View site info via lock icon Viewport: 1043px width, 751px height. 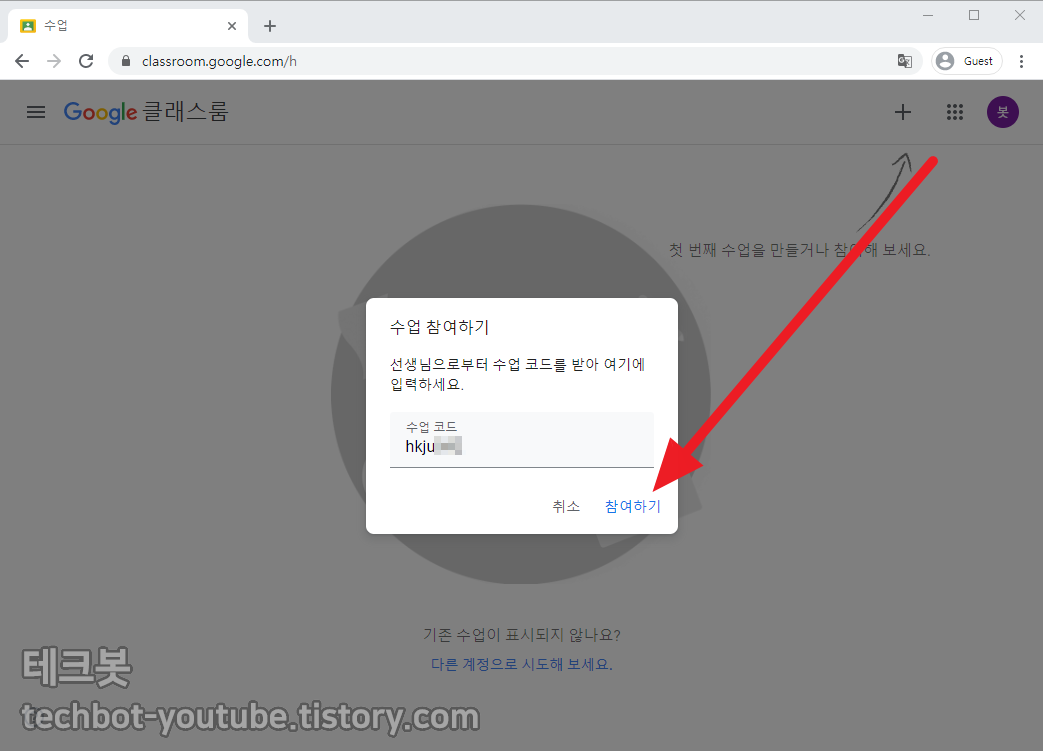point(126,61)
